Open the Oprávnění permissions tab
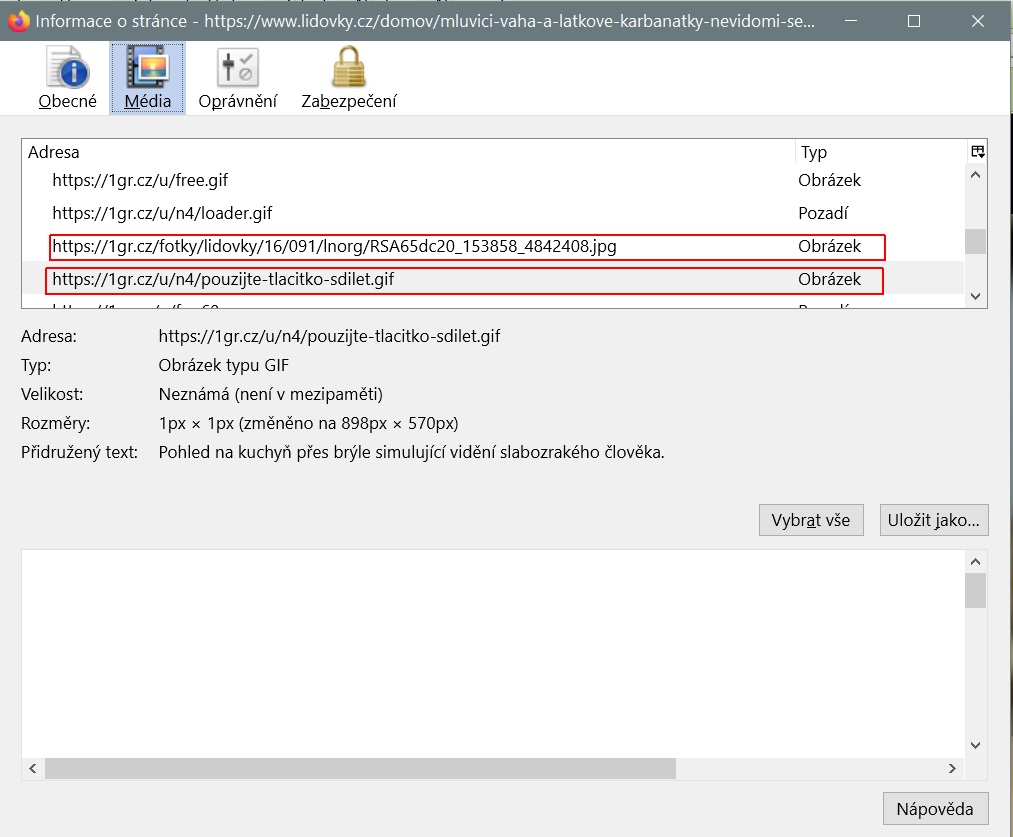The image size is (1013, 837). pos(237,78)
